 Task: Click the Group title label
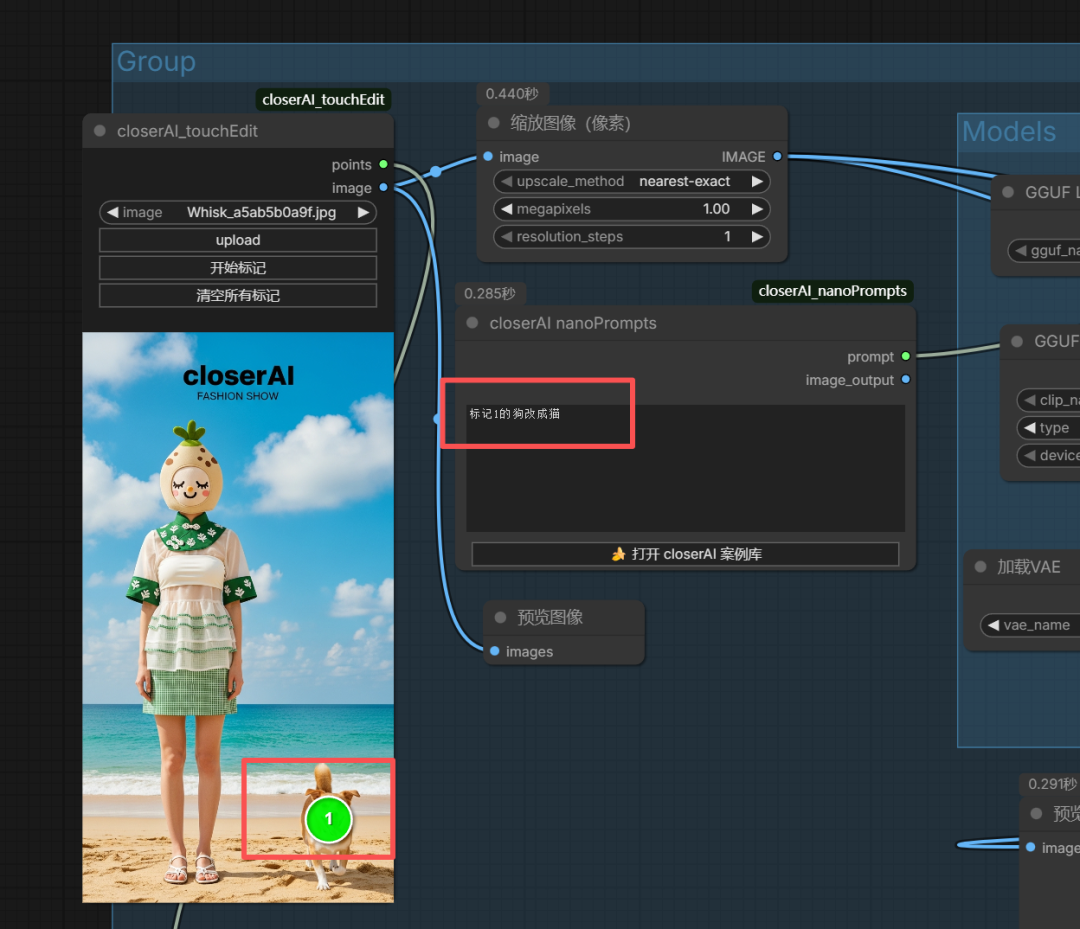156,61
